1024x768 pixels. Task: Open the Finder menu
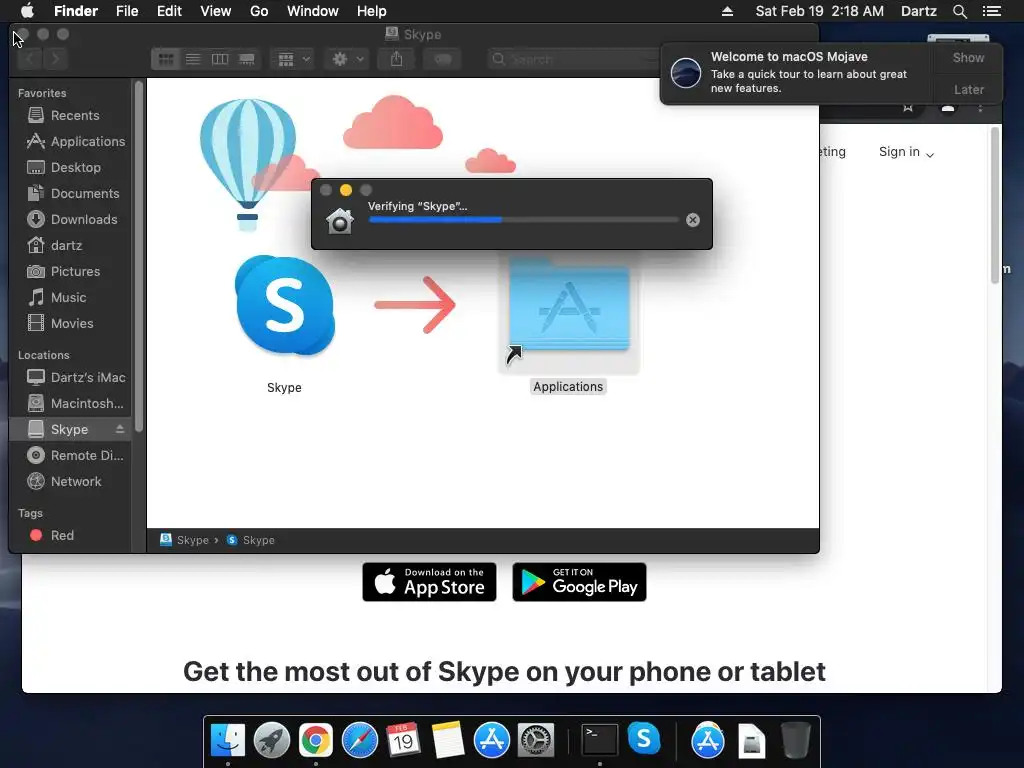[x=76, y=11]
